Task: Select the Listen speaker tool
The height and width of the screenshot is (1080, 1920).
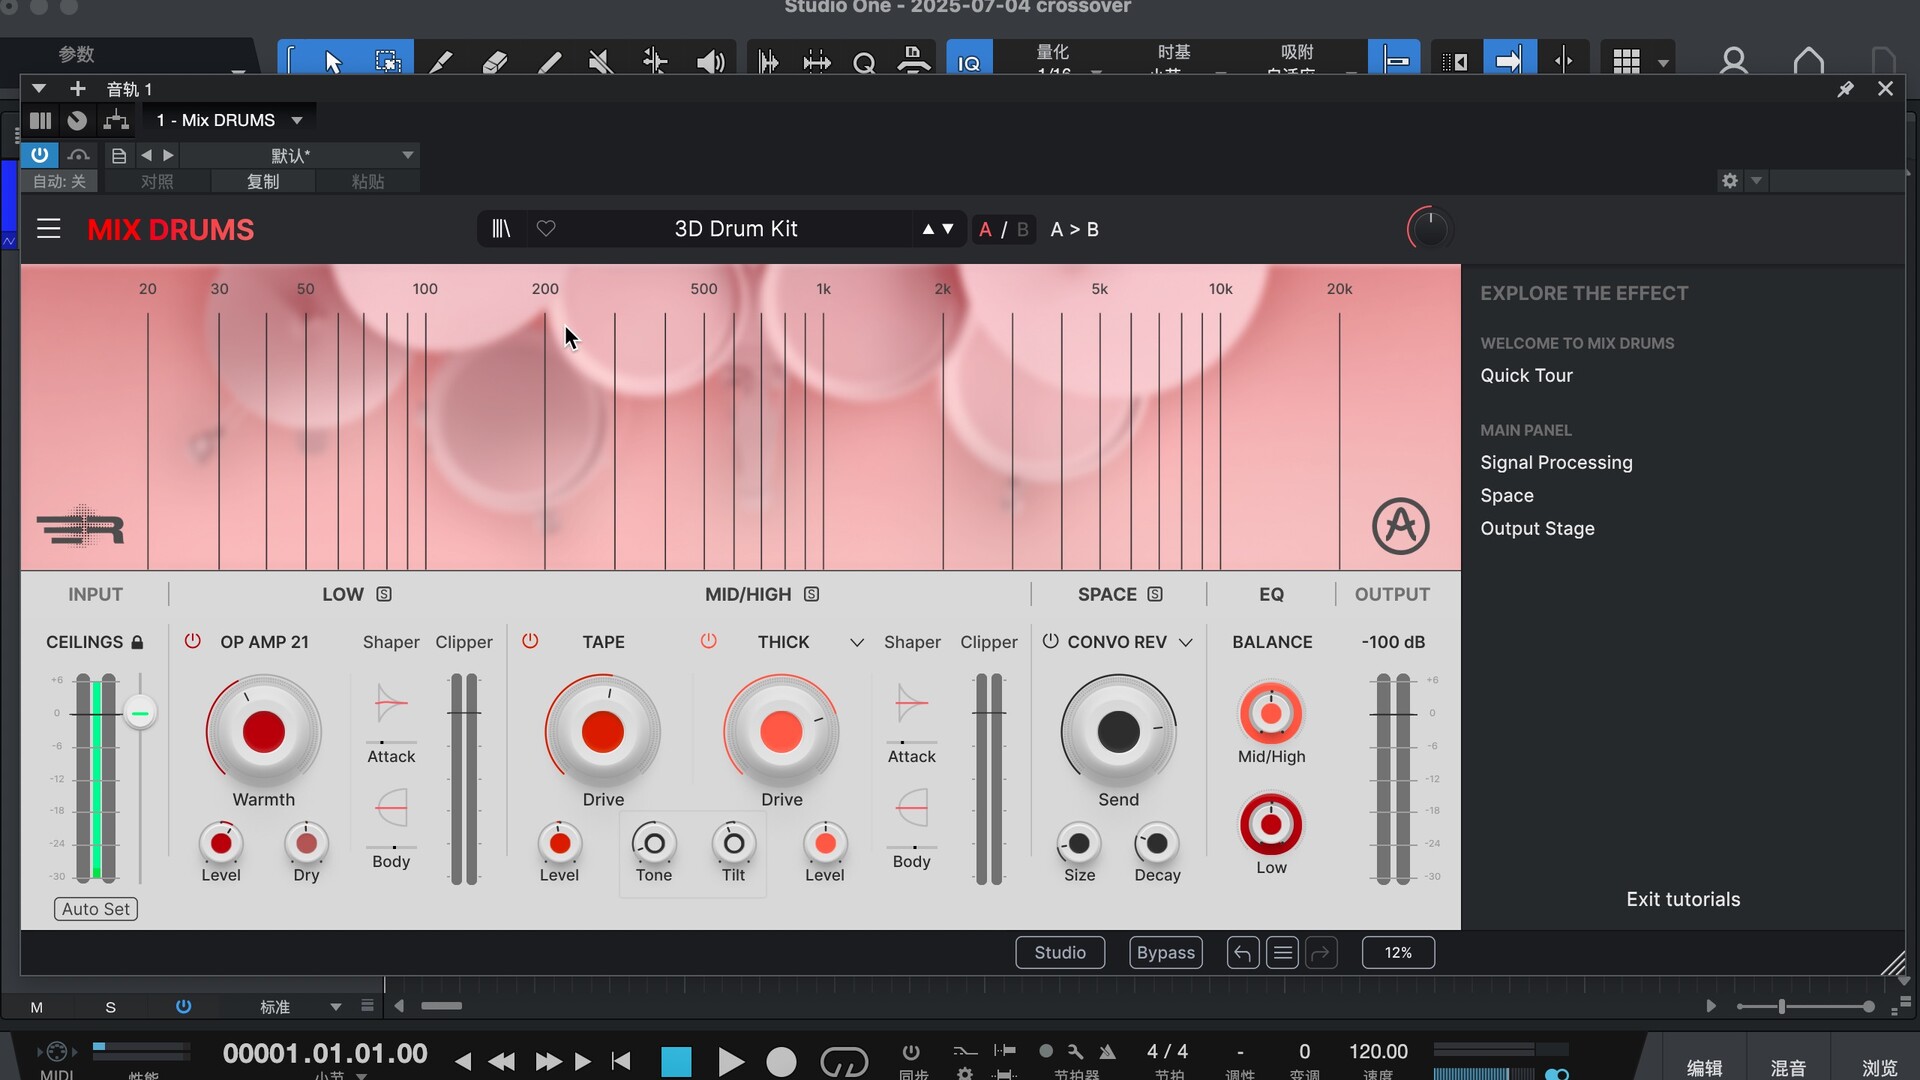Action: pyautogui.click(x=710, y=62)
